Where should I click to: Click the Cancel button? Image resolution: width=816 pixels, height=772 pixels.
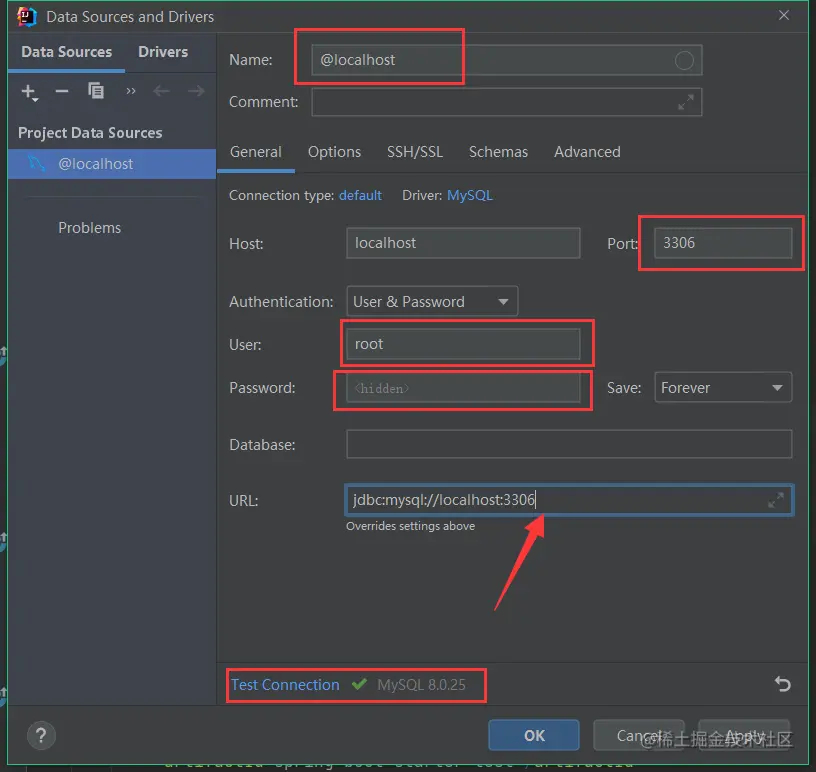click(x=639, y=735)
